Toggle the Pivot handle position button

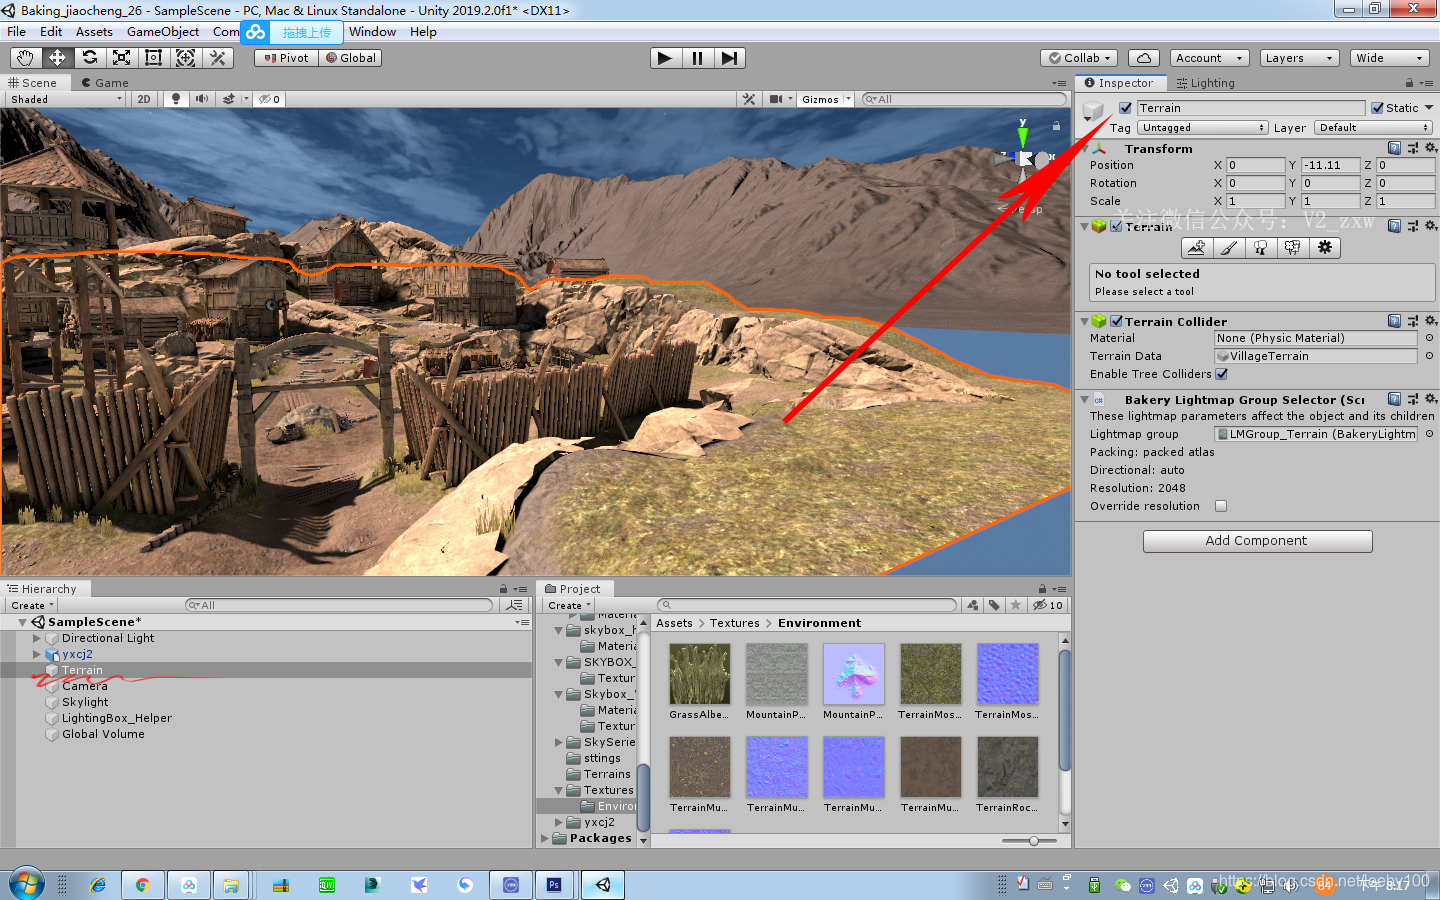[286, 58]
